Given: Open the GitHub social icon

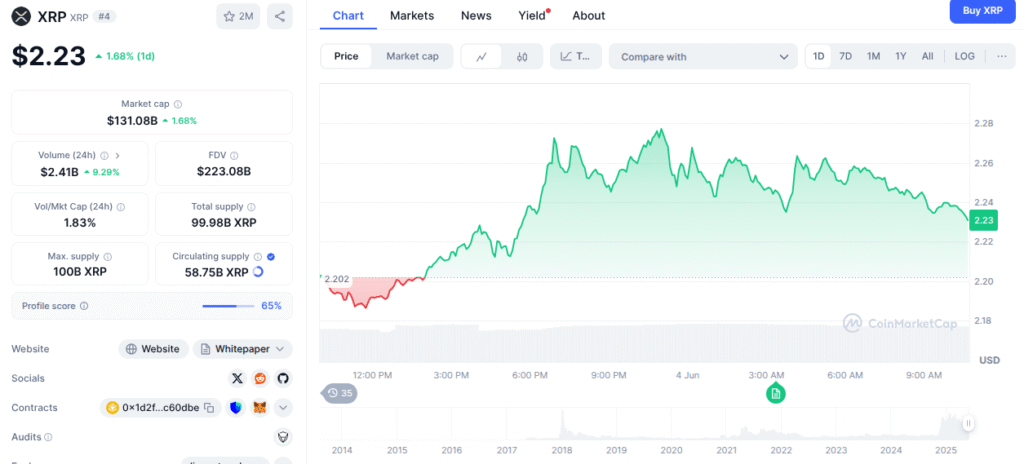Looking at the screenshot, I should (x=282, y=378).
